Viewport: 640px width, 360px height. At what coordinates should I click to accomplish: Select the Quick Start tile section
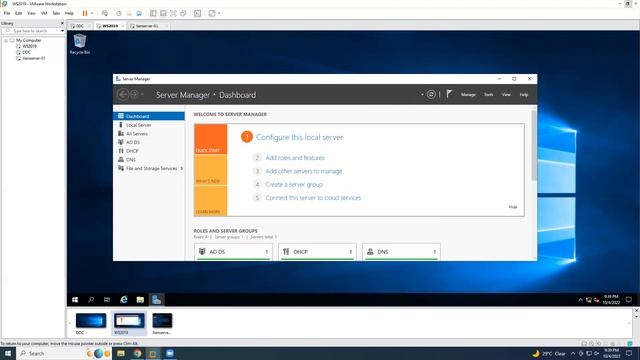(211, 139)
